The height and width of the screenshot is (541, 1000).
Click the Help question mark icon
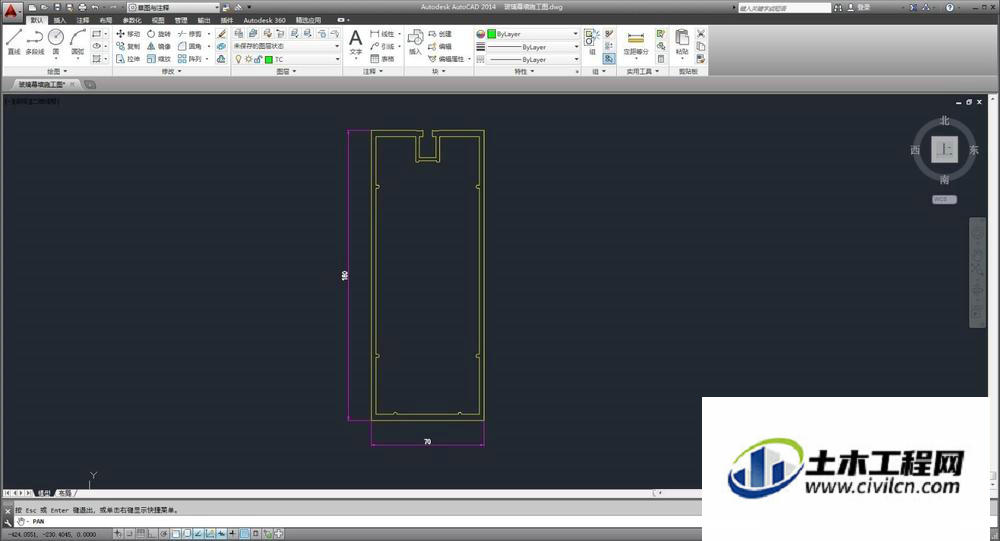pos(950,7)
